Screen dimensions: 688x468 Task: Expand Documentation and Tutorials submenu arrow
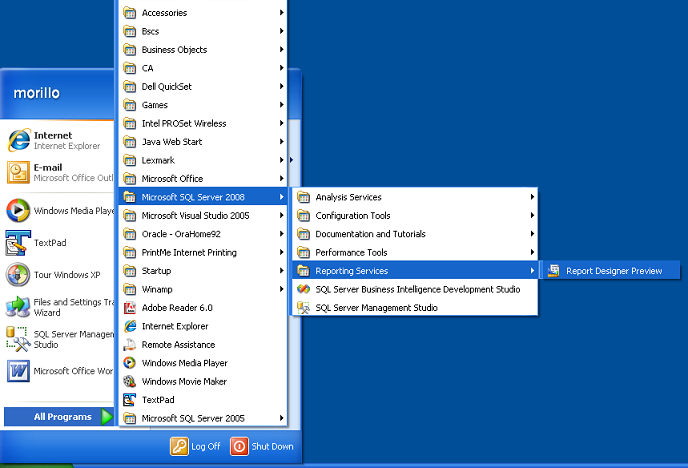click(x=532, y=234)
